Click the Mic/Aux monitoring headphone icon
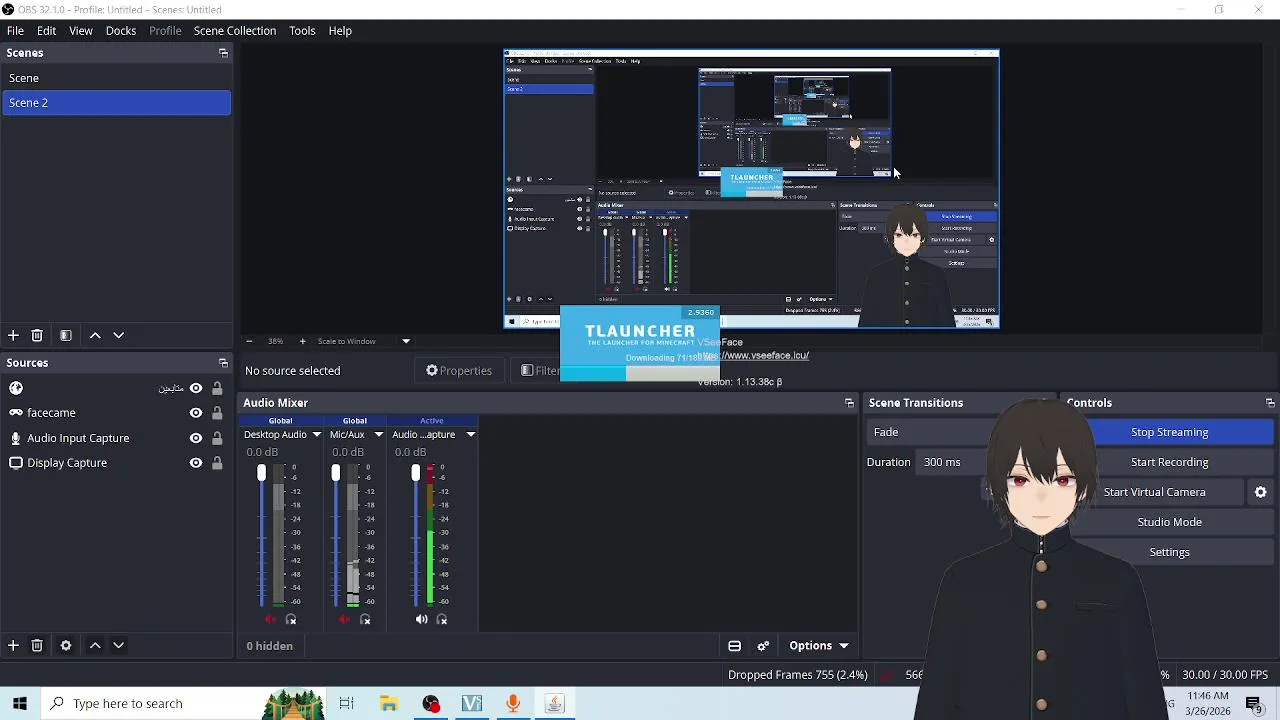Viewport: 1280px width, 720px height. [365, 620]
